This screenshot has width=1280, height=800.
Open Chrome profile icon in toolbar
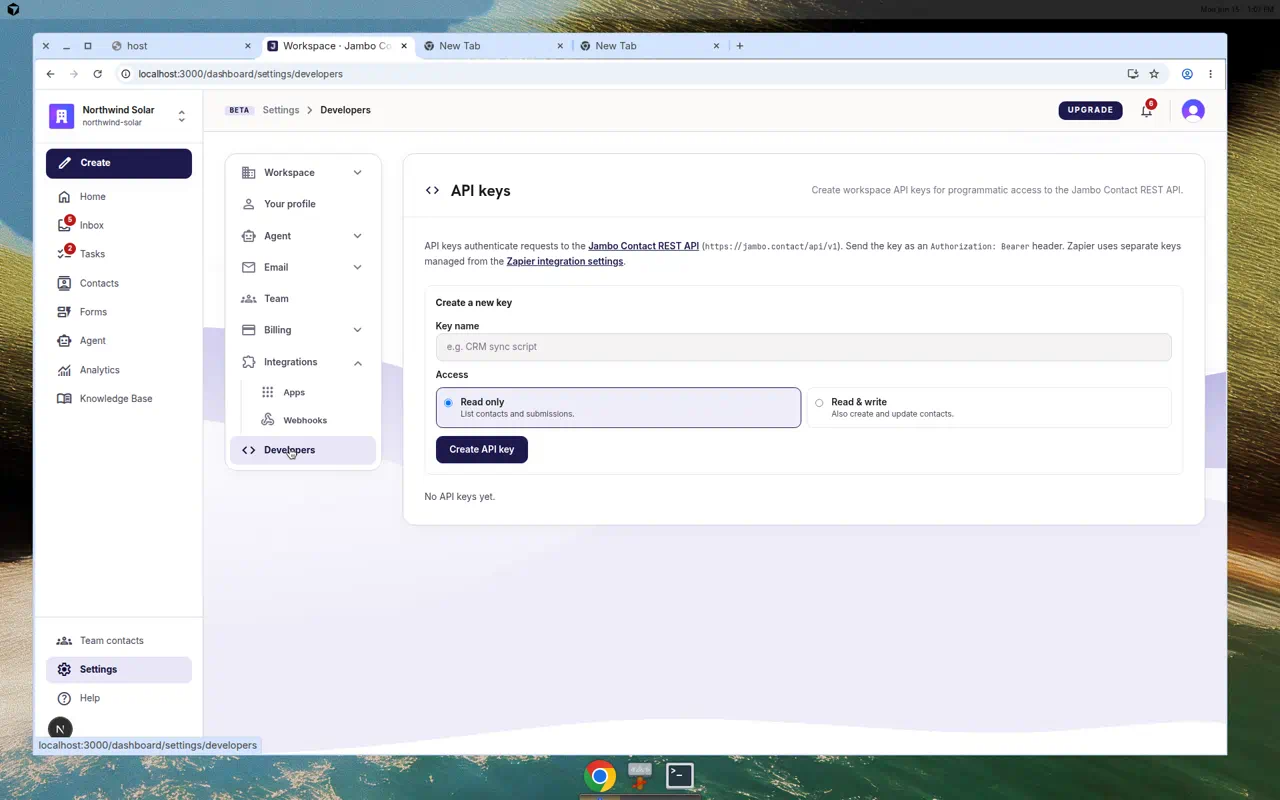[1187, 74]
